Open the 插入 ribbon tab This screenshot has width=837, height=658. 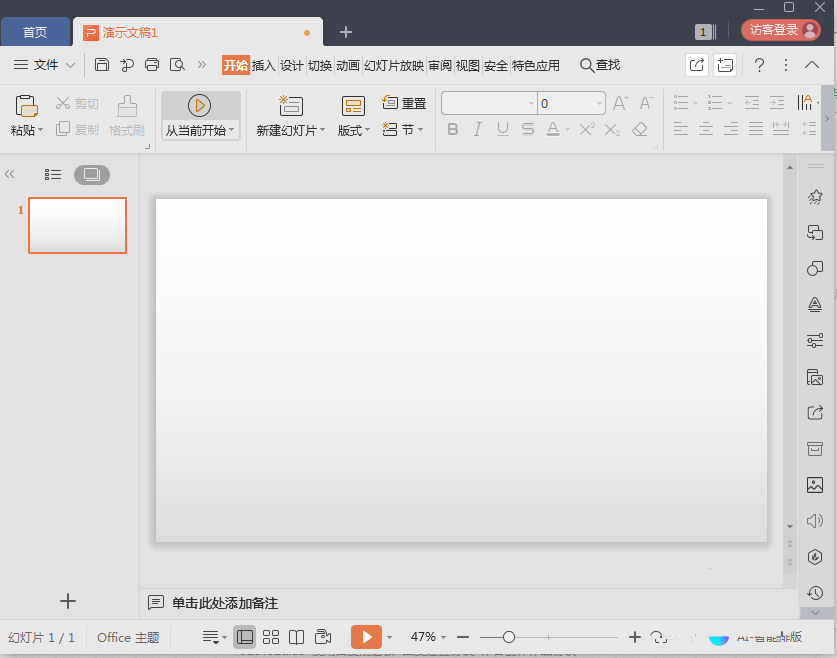coord(263,65)
